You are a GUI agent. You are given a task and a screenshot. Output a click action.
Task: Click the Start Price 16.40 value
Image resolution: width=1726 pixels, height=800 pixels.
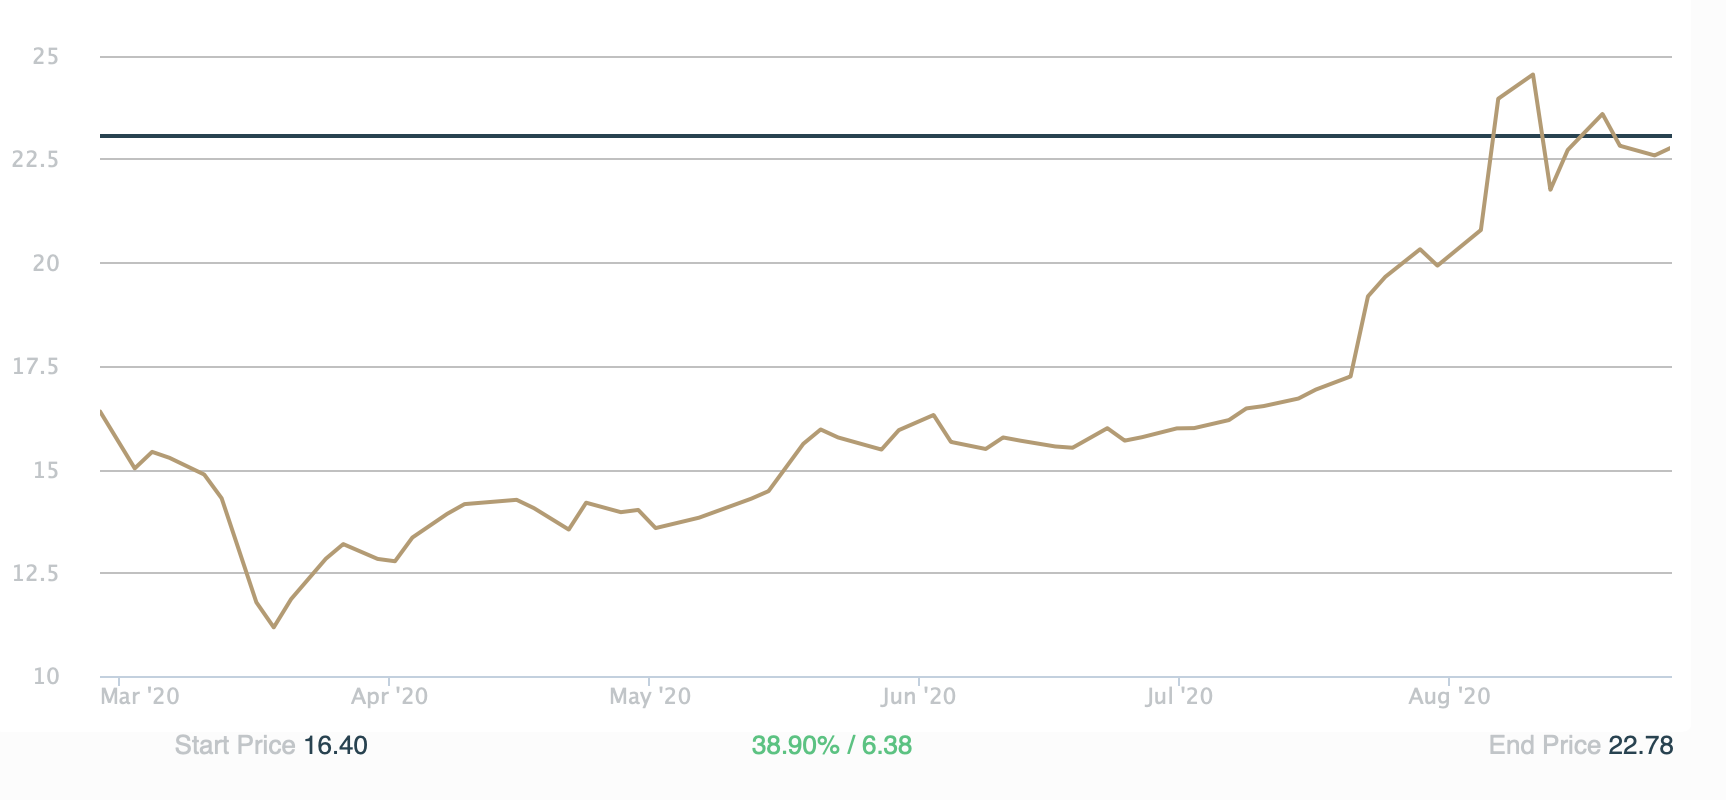(335, 746)
